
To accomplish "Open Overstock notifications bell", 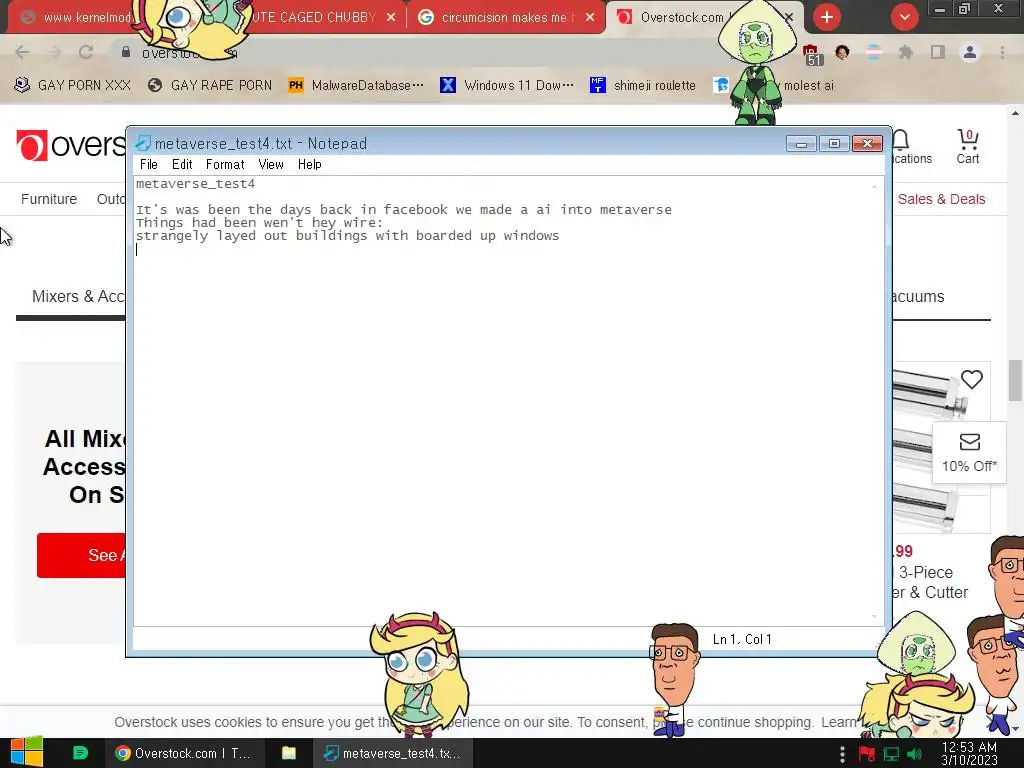I will 902,140.
